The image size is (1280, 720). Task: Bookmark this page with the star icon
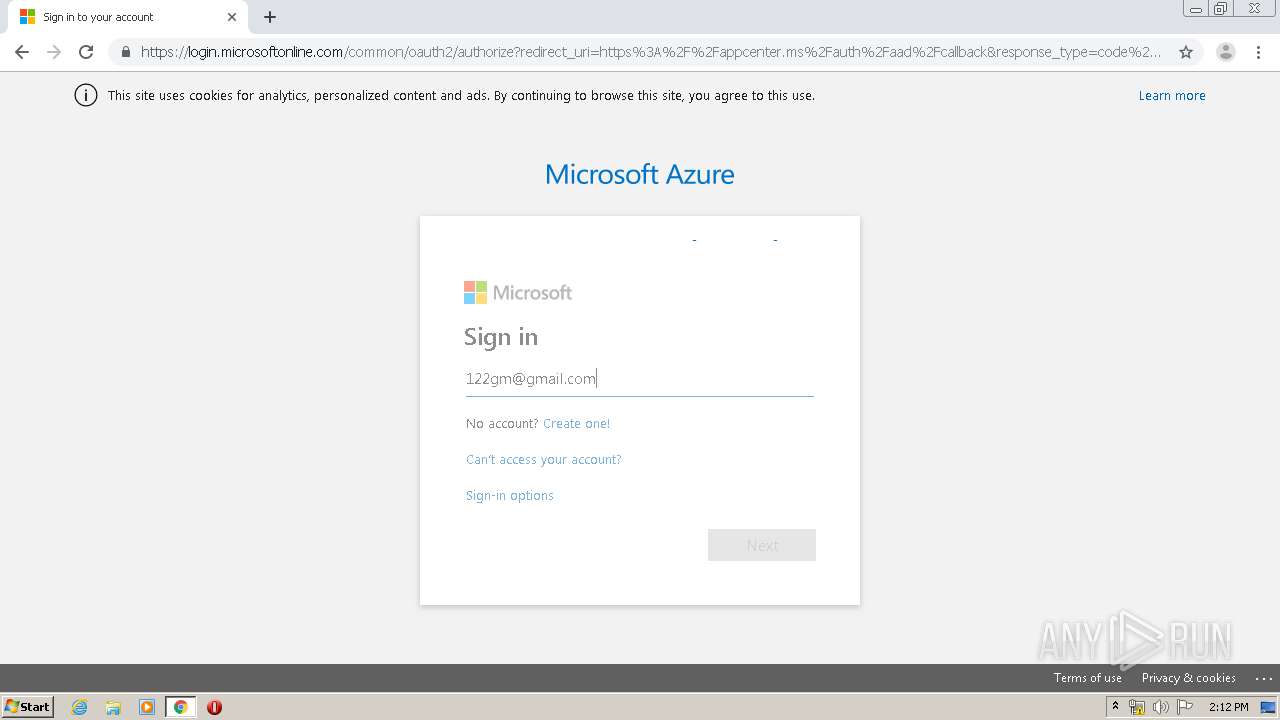click(1186, 52)
